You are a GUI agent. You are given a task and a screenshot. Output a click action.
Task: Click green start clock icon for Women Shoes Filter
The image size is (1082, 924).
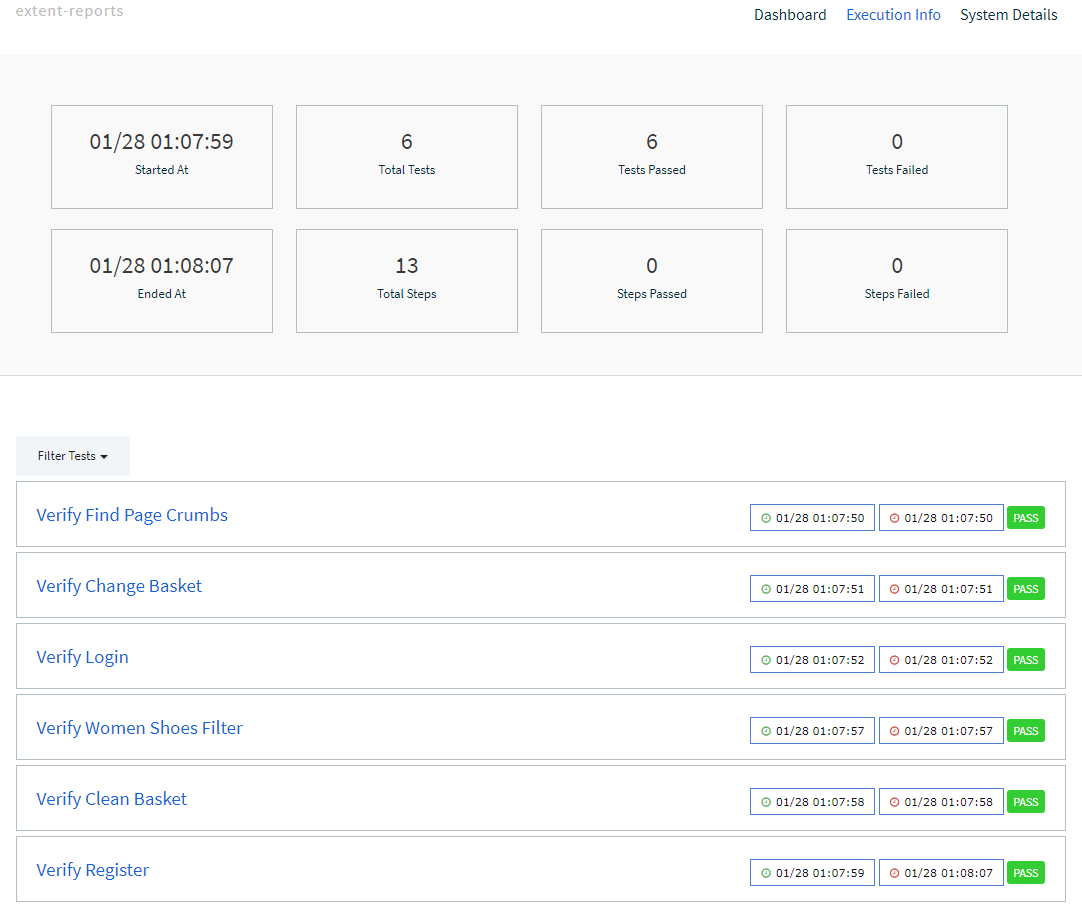tap(766, 731)
